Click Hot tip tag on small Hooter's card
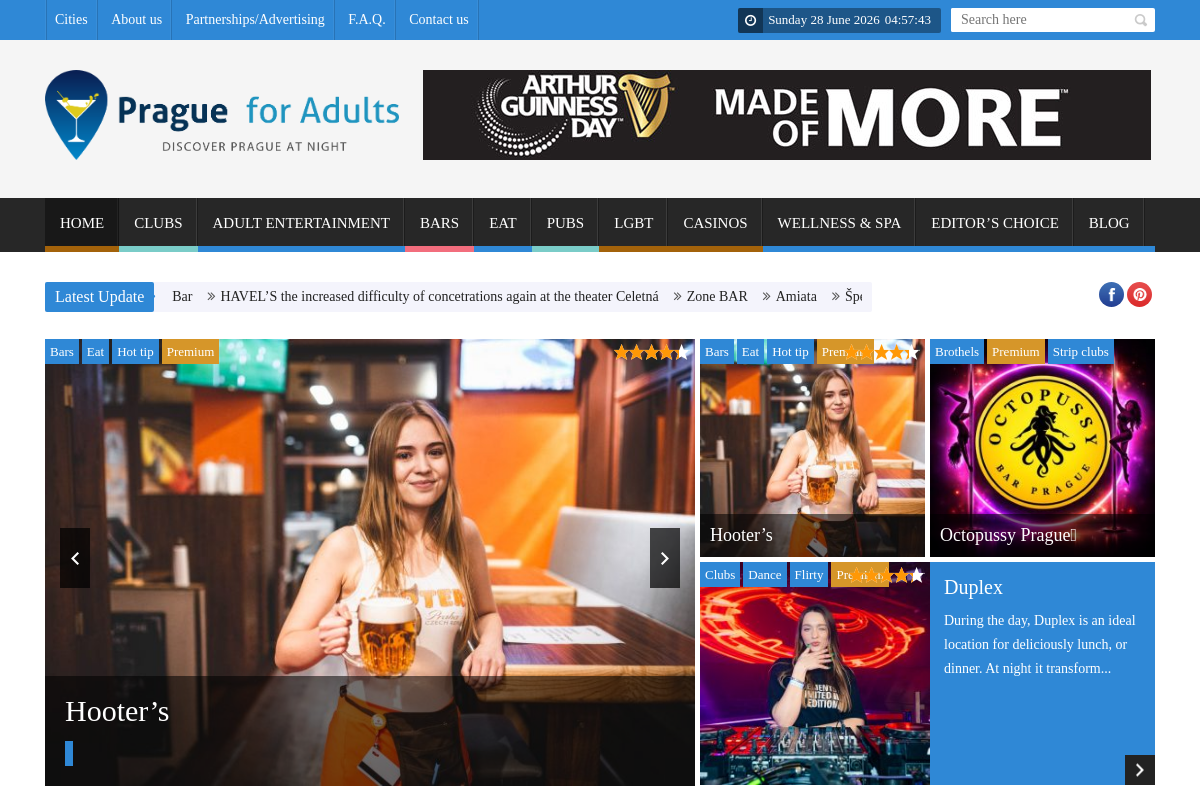This screenshot has height=800, width=1200. tap(790, 352)
